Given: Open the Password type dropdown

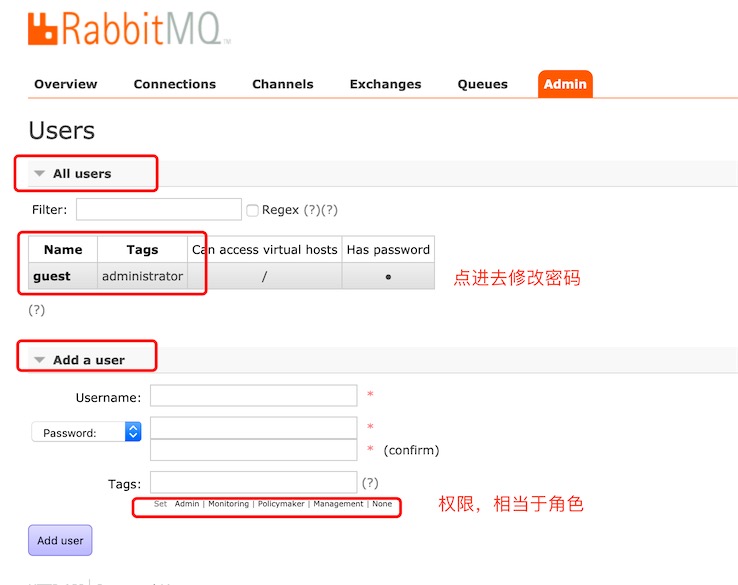Looking at the screenshot, I should point(86,432).
